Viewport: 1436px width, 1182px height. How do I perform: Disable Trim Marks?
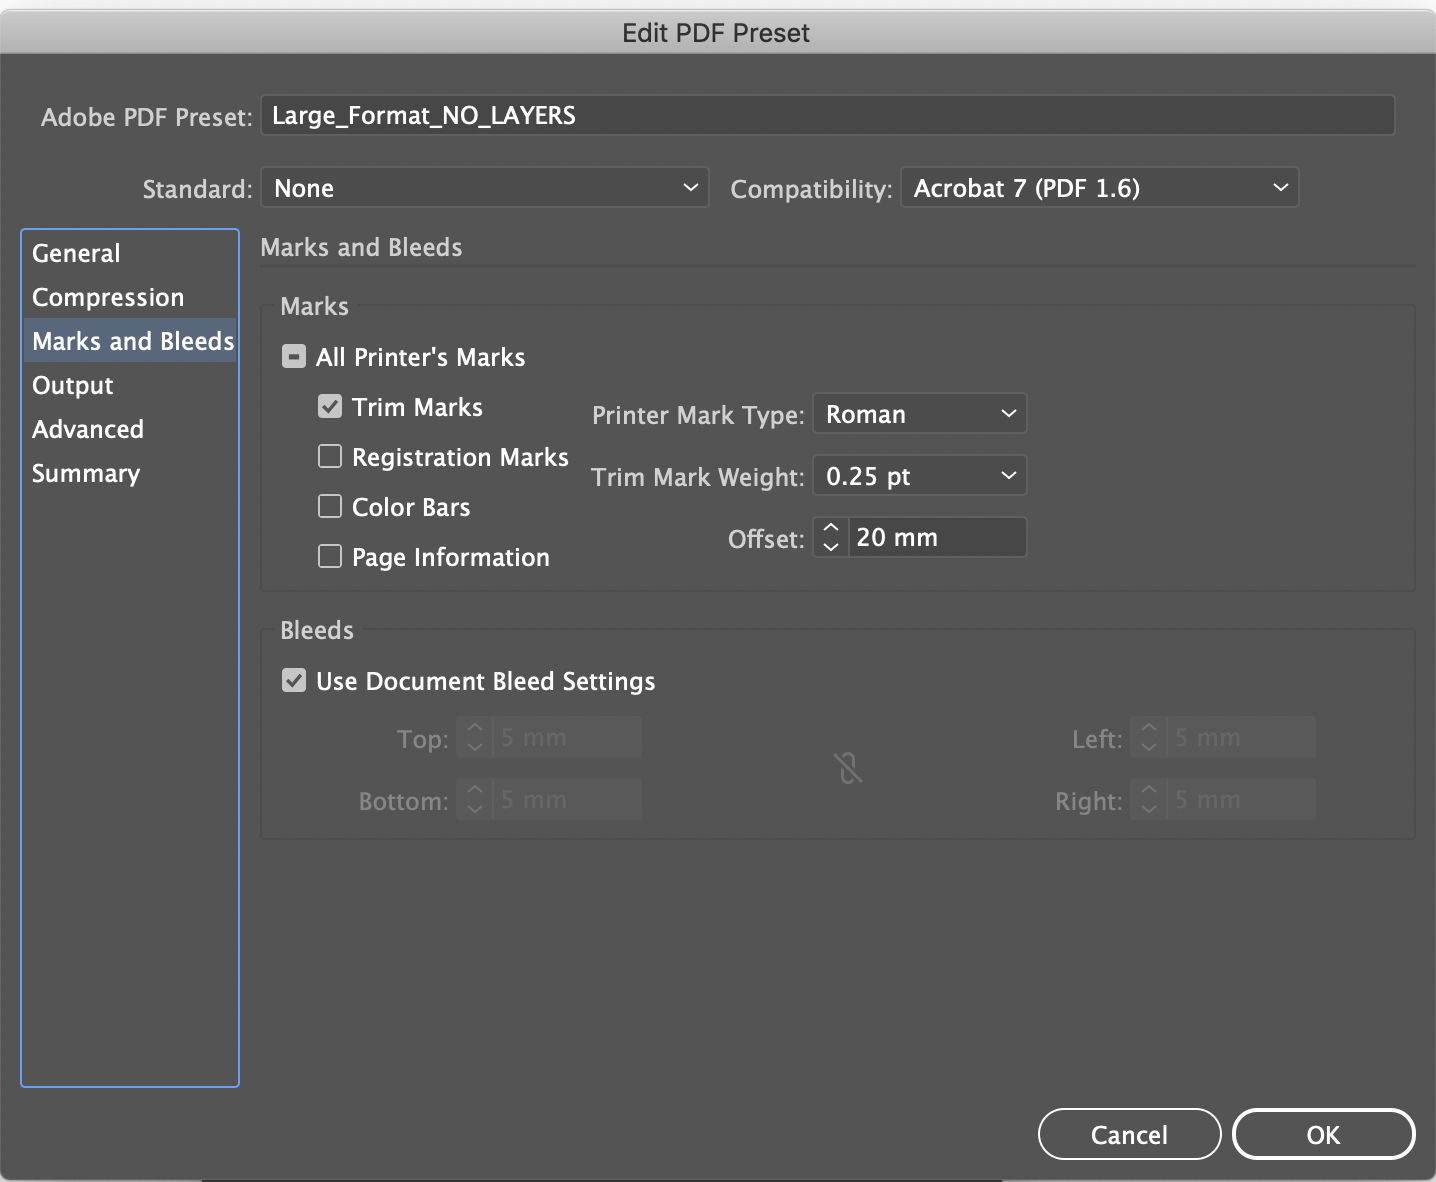tap(330, 406)
